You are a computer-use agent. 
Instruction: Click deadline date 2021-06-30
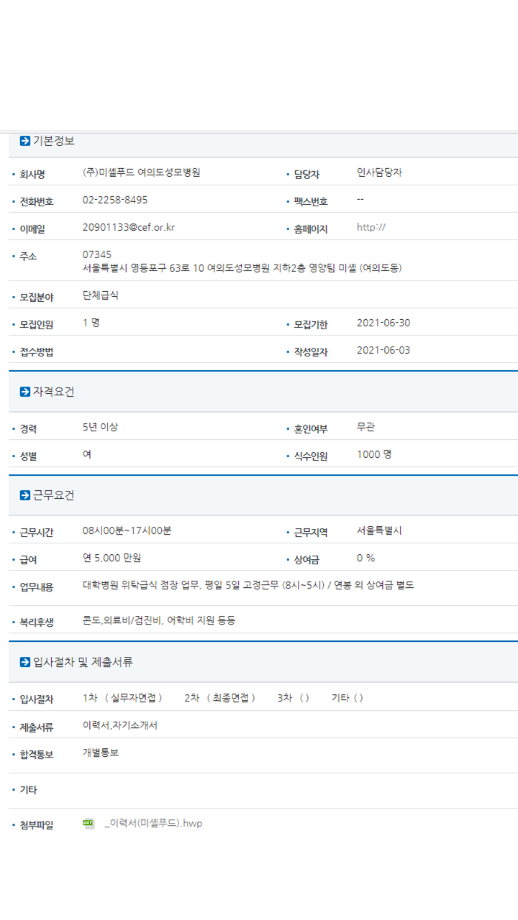point(383,323)
